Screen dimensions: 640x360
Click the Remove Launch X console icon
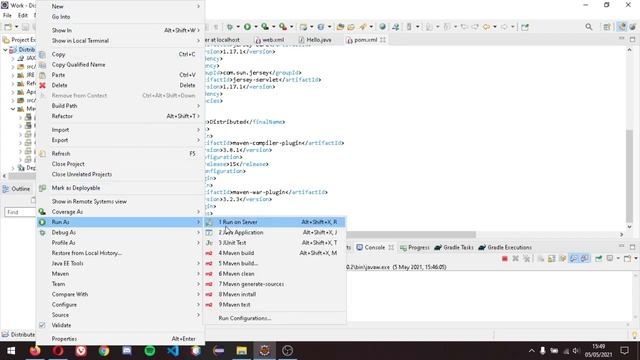pos(516,259)
